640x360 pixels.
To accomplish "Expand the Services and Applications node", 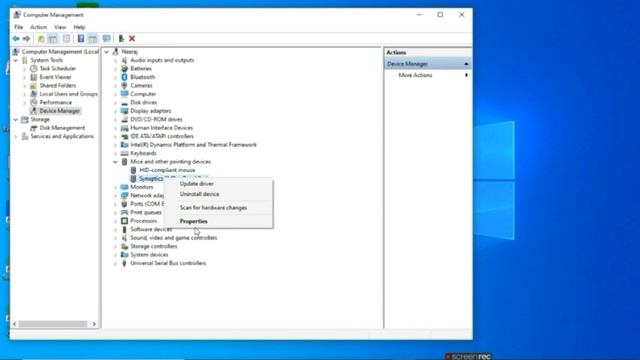I will [16, 137].
